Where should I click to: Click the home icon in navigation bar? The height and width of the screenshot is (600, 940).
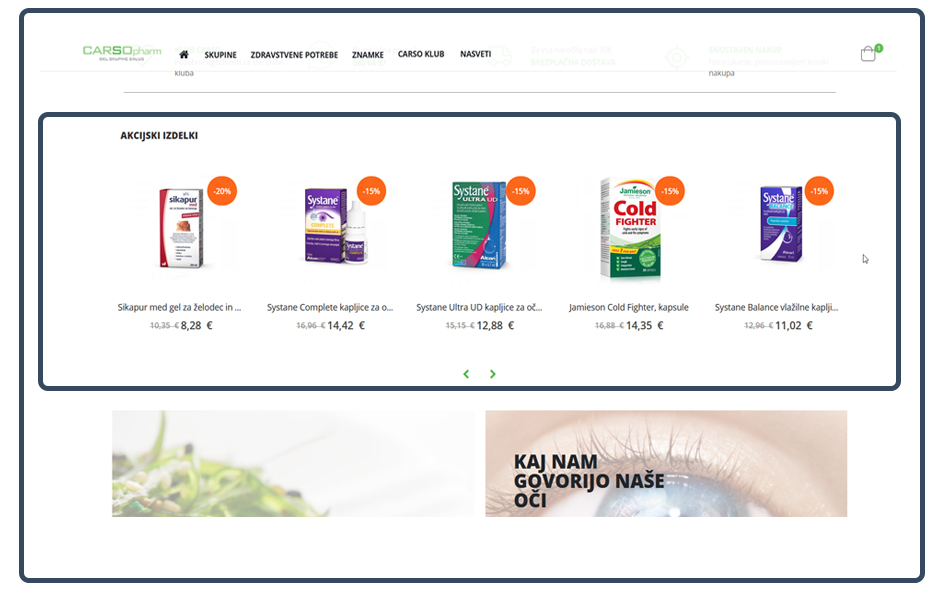[x=184, y=55]
